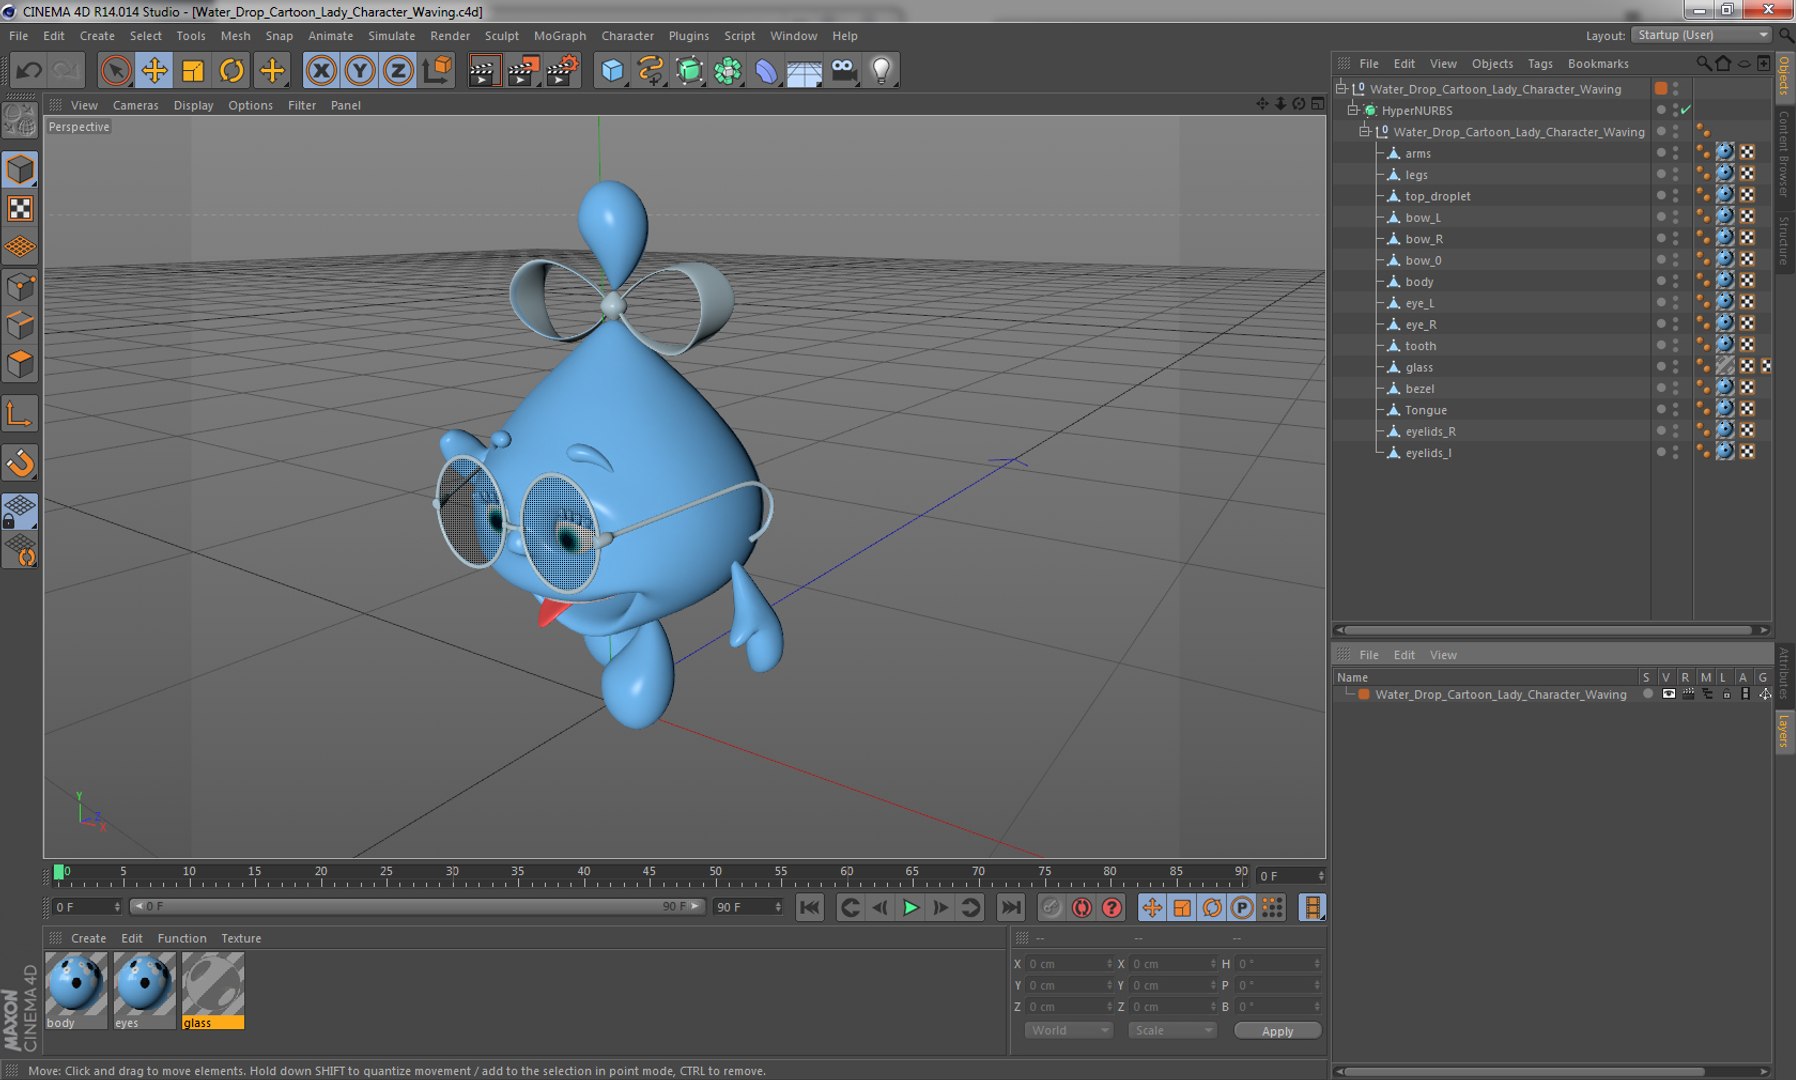The height and width of the screenshot is (1080, 1796).
Task: Click the Live Selection tool
Action: tap(115, 70)
